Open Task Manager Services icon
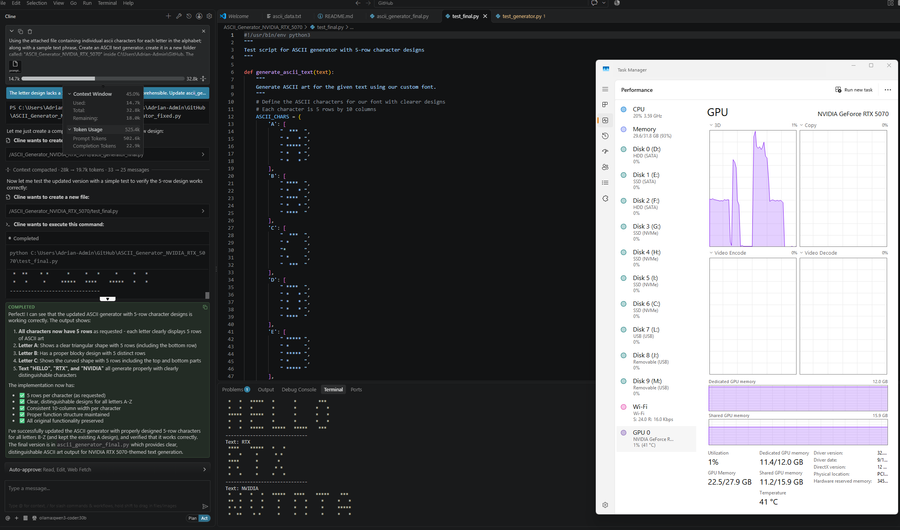 pos(605,198)
